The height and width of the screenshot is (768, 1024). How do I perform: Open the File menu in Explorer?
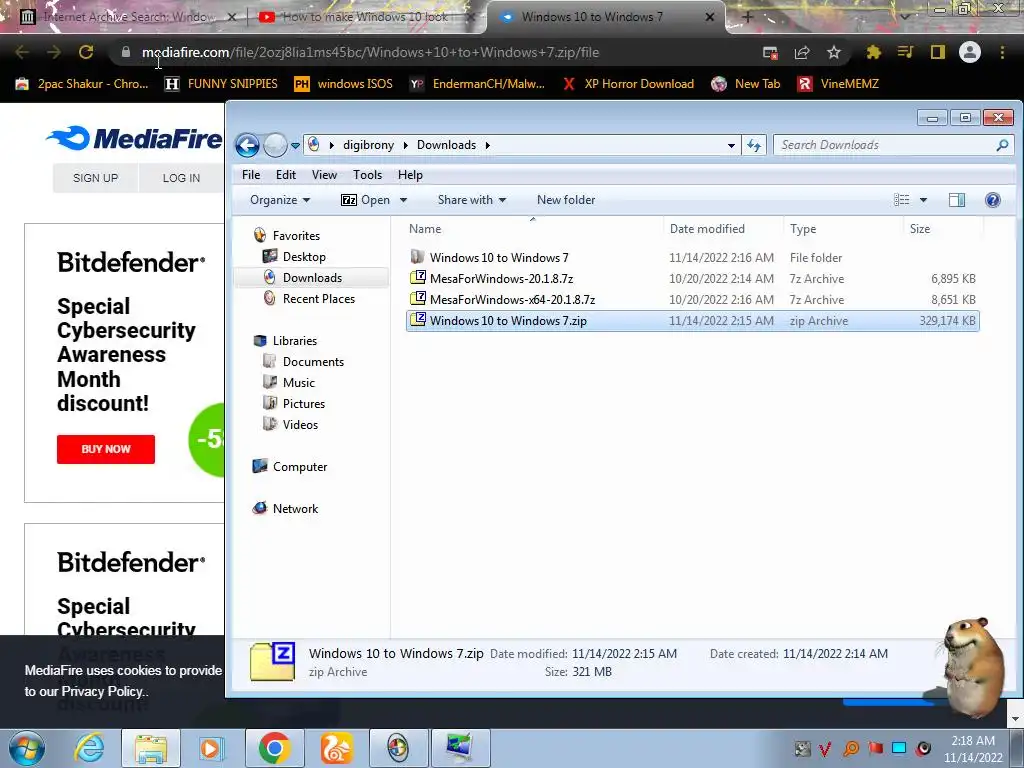point(251,175)
